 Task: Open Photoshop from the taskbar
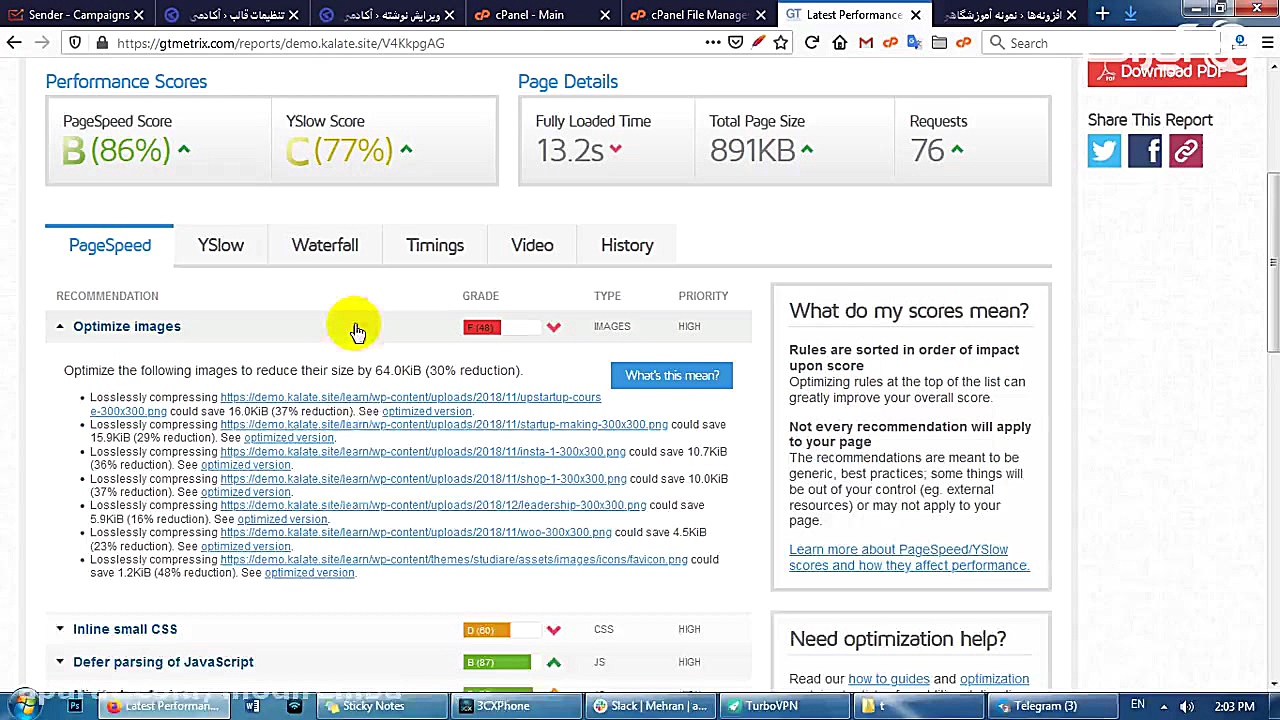[75, 706]
